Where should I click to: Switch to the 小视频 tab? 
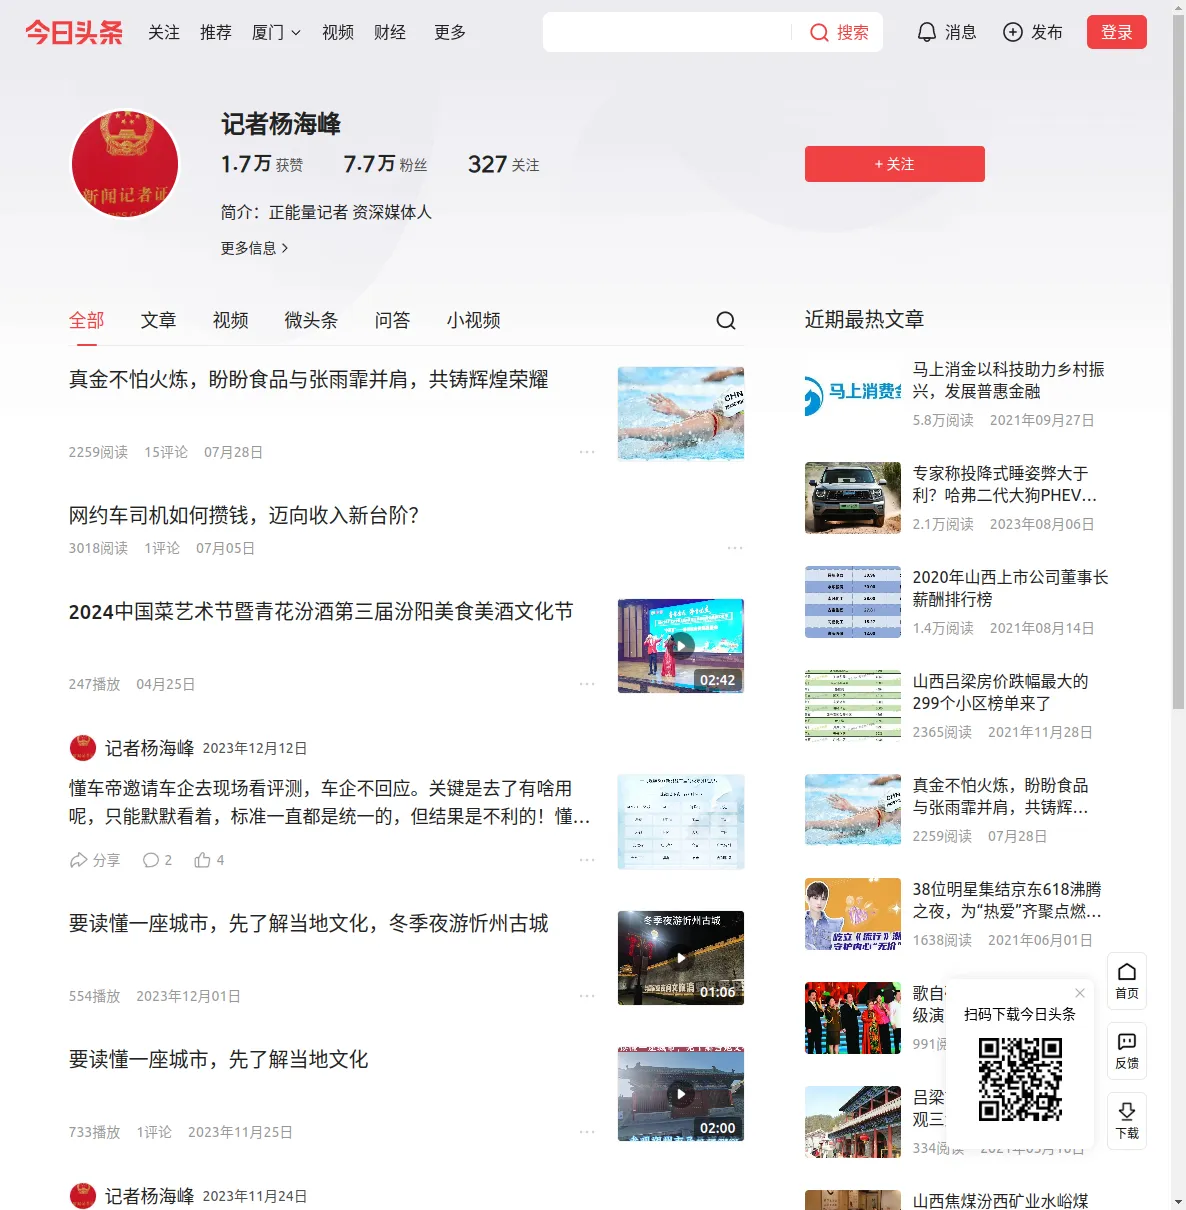point(473,320)
